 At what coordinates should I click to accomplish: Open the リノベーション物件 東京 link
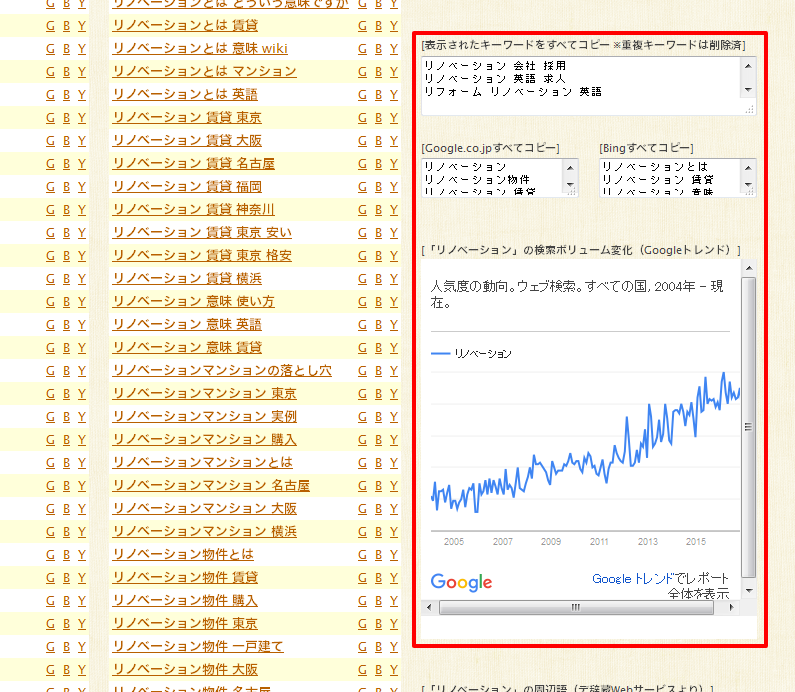pos(185,624)
